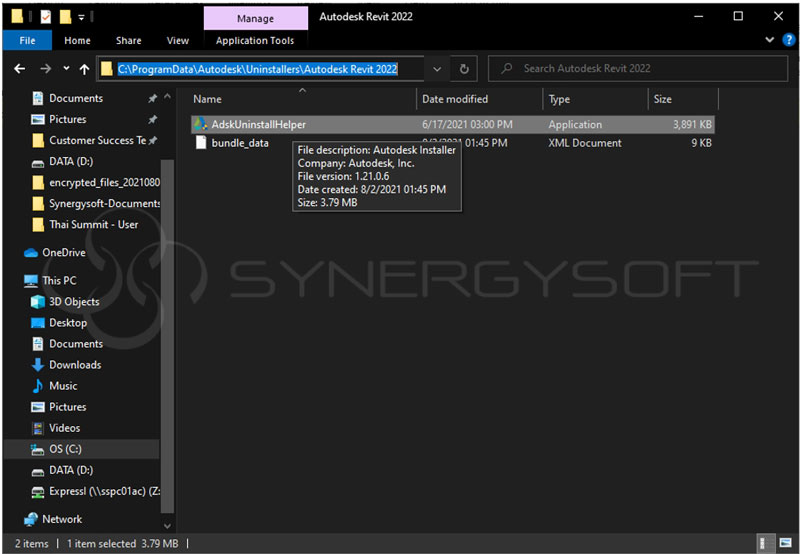800x554 pixels.
Task: Open the File tab
Action: [27, 40]
